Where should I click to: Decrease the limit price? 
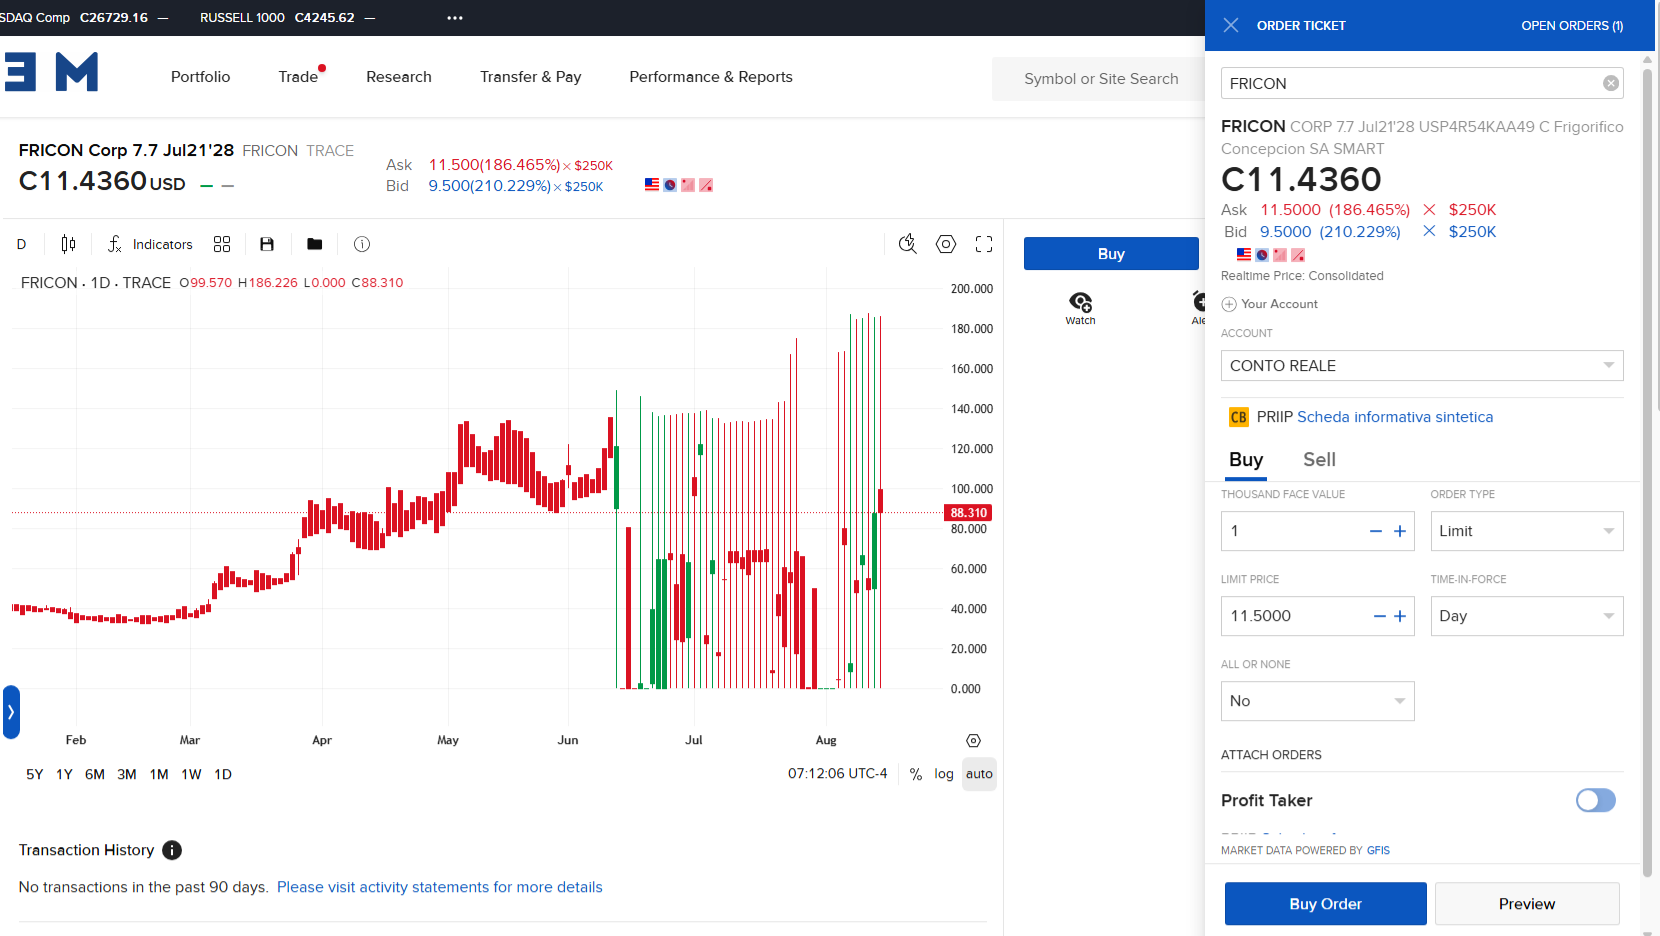[x=1380, y=616]
